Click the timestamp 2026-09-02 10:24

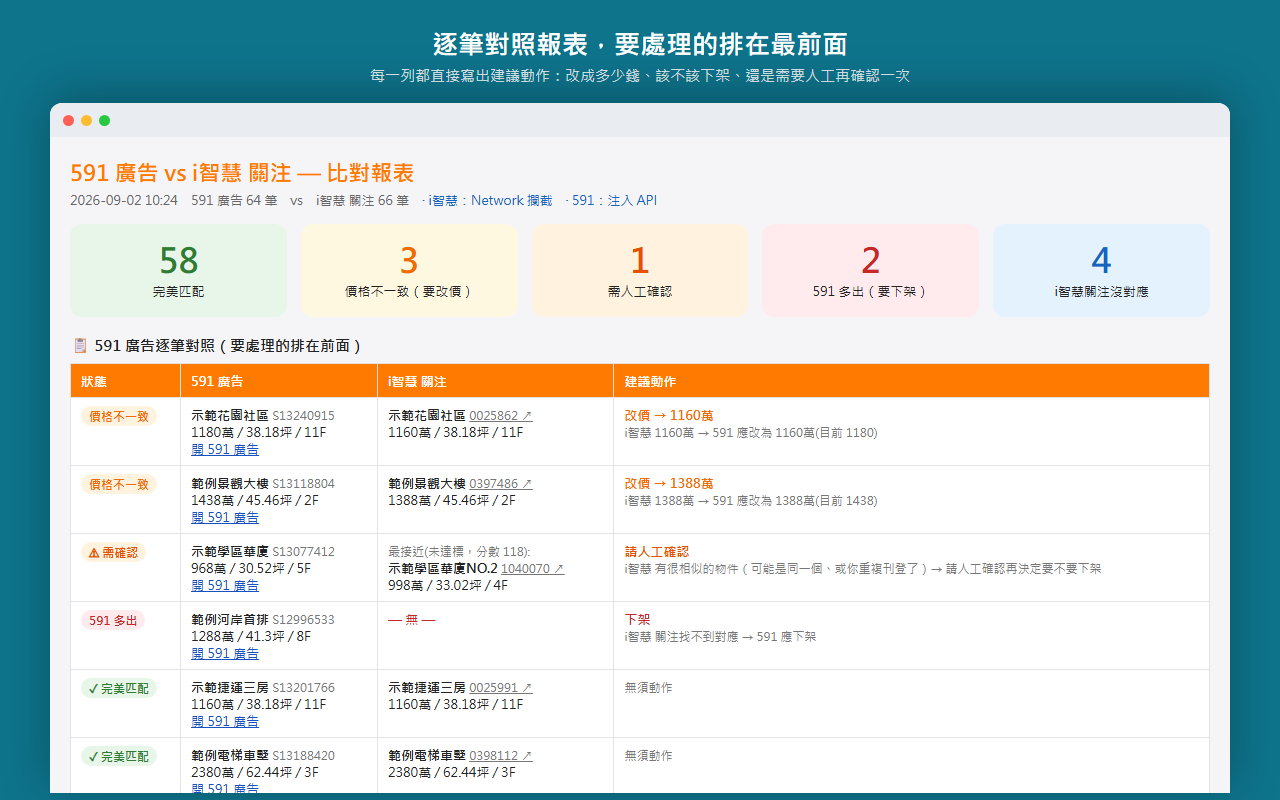coord(124,200)
